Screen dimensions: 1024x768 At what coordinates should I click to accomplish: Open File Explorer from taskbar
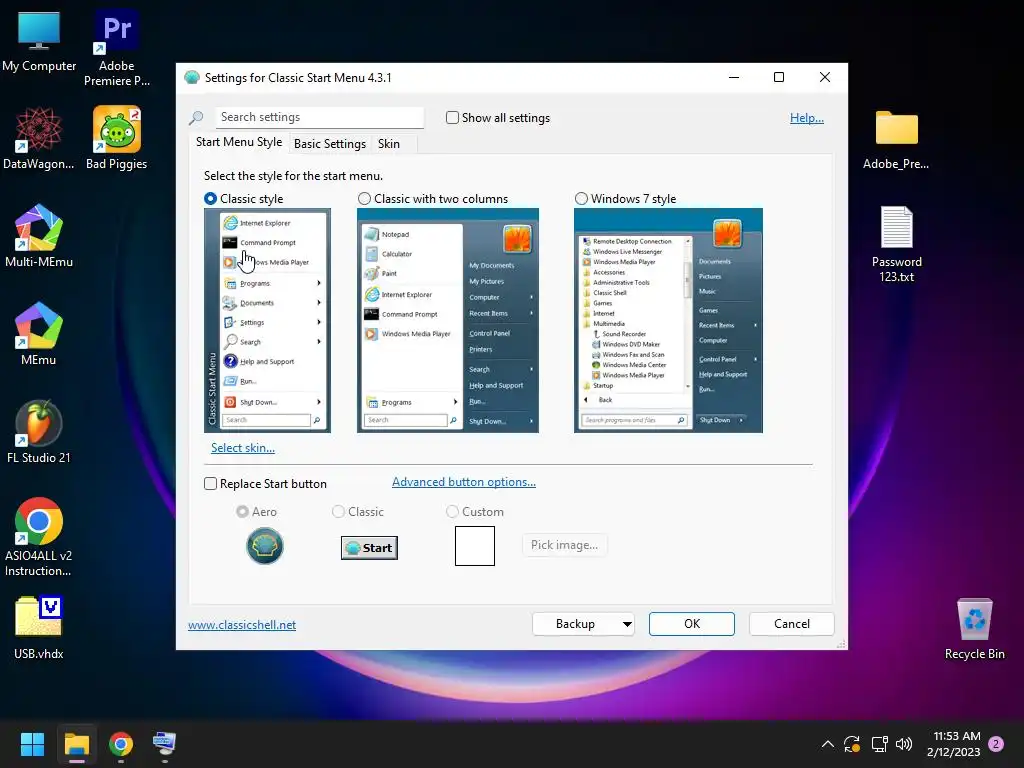[76, 744]
